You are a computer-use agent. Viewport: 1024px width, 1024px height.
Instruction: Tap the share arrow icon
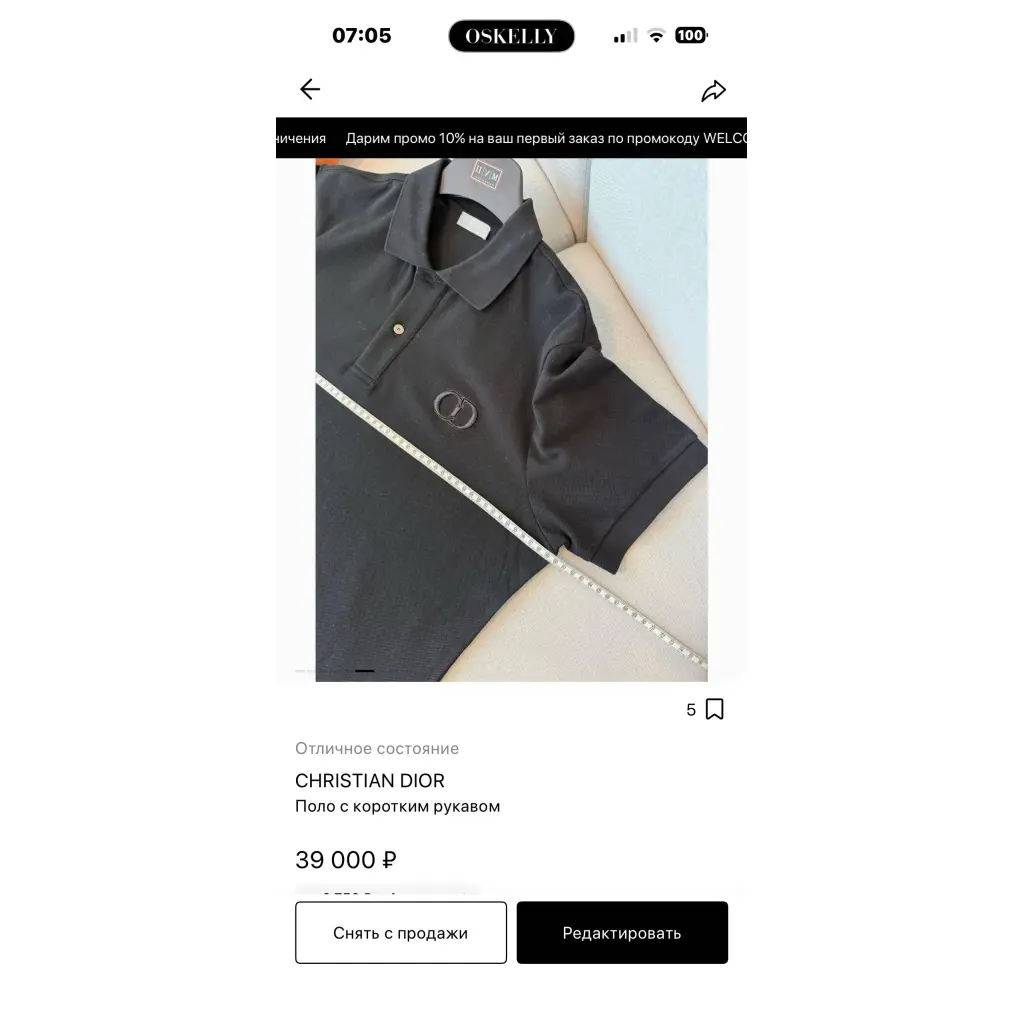(x=713, y=91)
